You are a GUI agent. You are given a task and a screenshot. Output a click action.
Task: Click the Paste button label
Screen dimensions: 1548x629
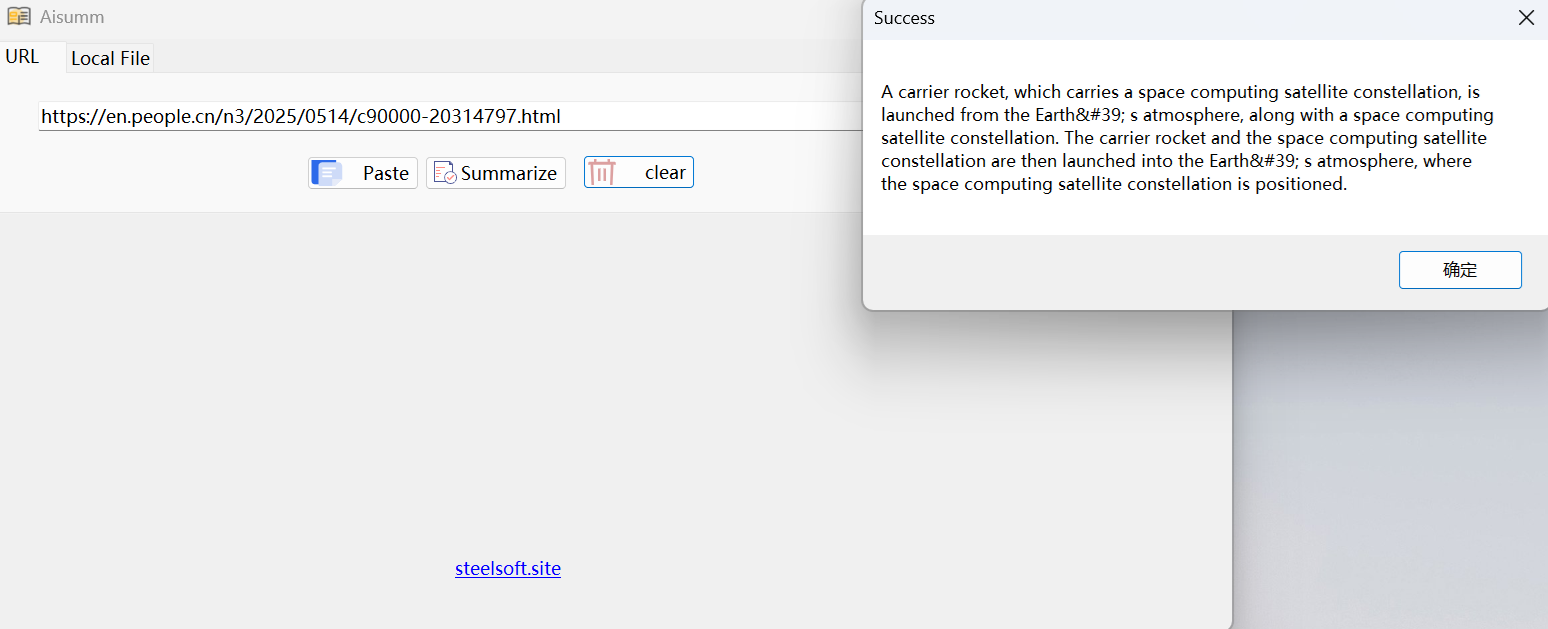point(386,173)
